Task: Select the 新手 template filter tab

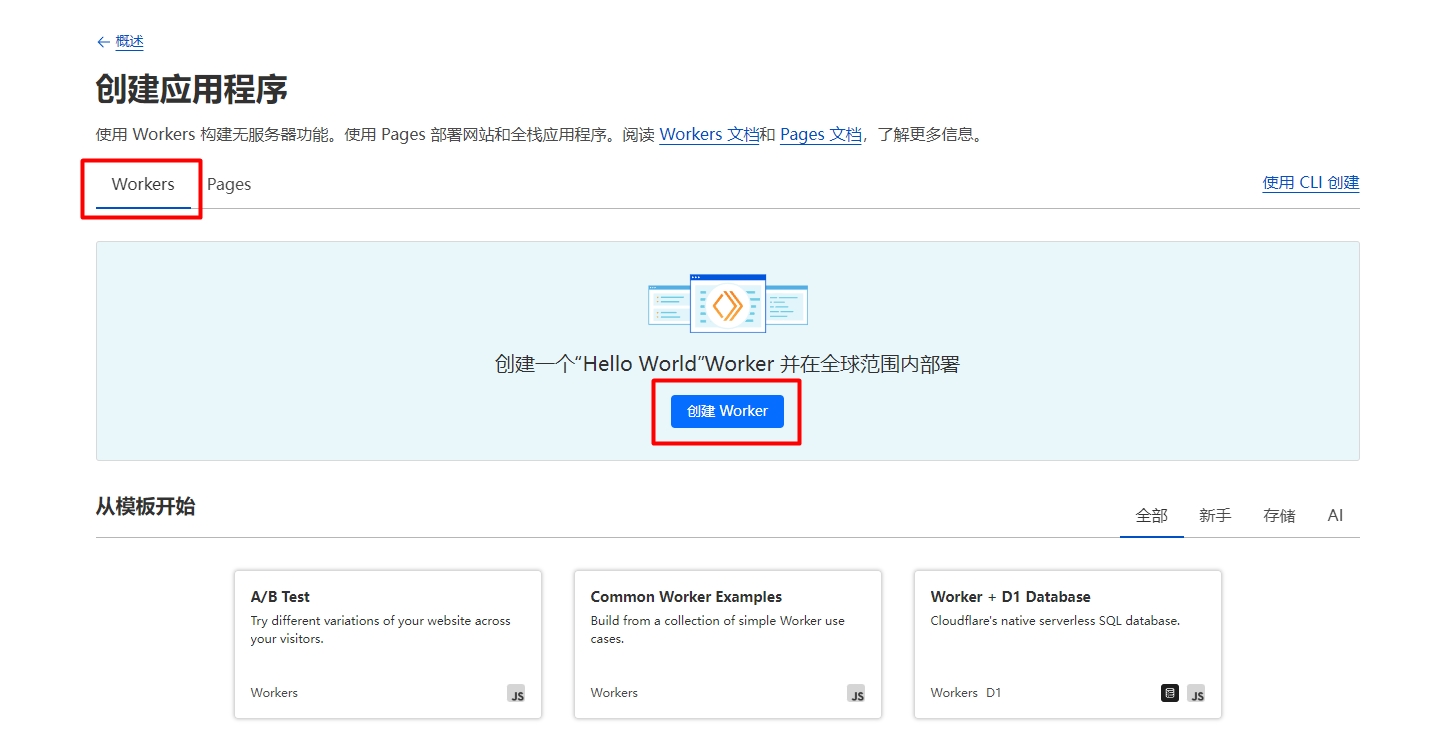Action: point(1215,516)
